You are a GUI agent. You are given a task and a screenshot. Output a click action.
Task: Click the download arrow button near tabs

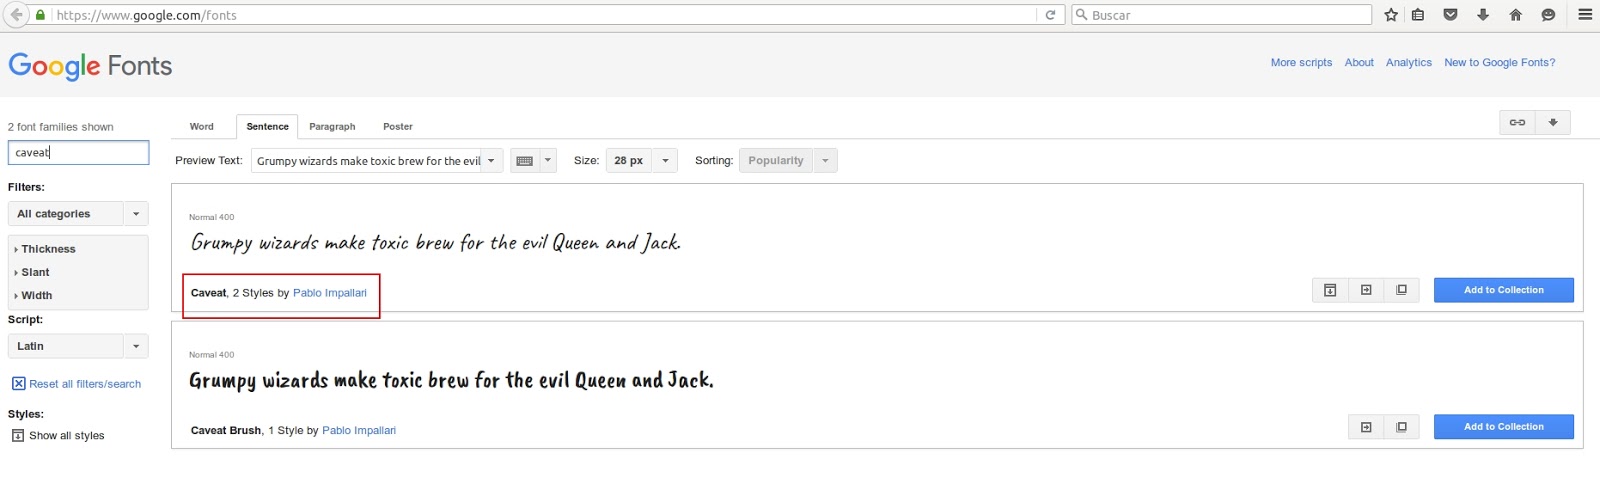[1553, 122]
